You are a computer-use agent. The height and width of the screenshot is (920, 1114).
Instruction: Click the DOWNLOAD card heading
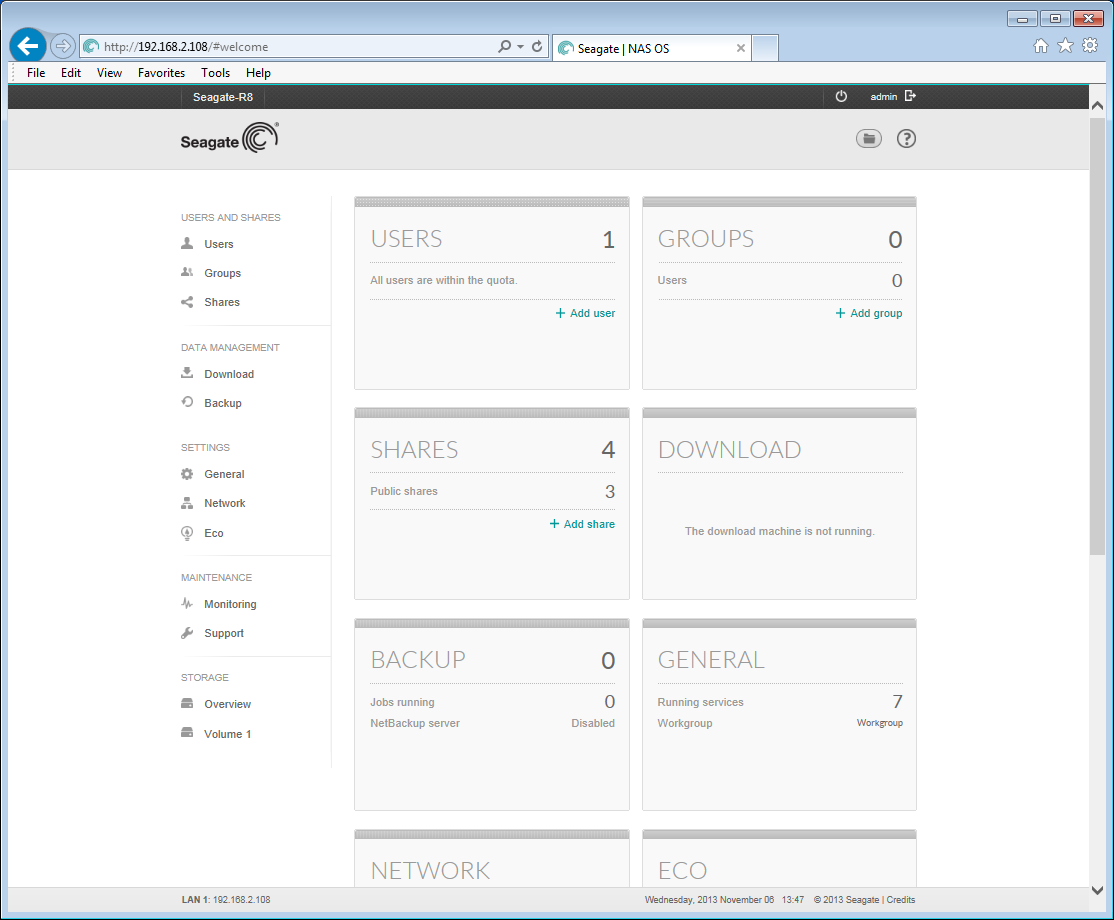pos(730,450)
